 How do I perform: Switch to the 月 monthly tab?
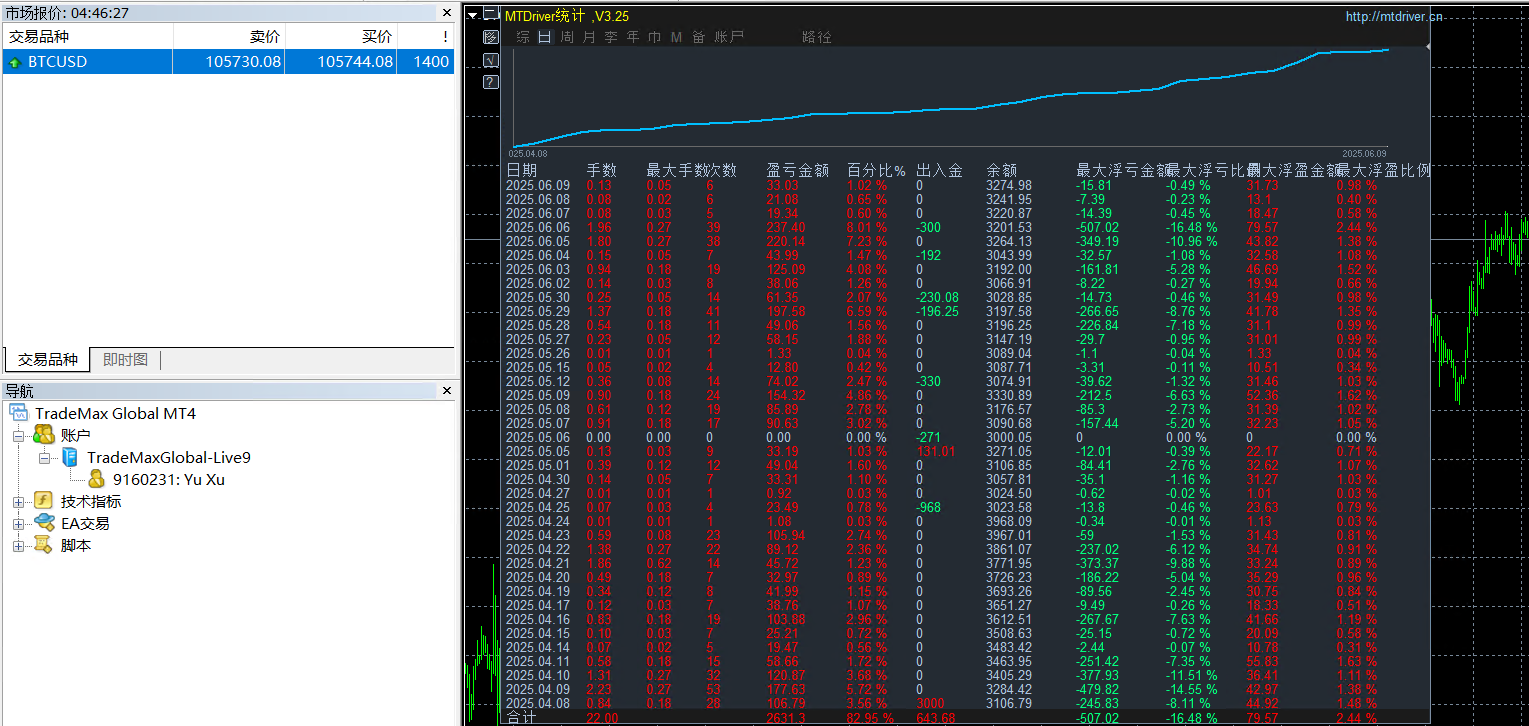[589, 37]
